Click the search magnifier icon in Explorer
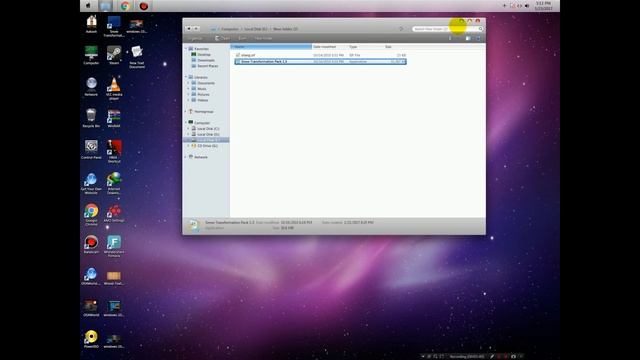Image resolution: width=640 pixels, height=360 pixels. [480, 29]
